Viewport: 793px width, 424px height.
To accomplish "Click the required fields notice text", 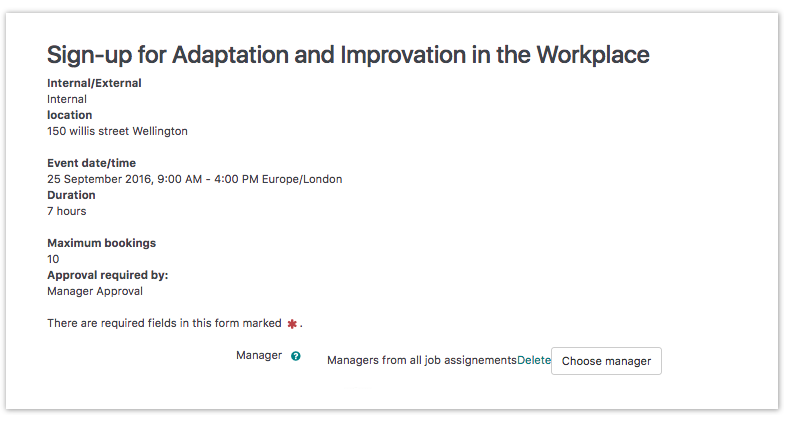I will coord(164,324).
